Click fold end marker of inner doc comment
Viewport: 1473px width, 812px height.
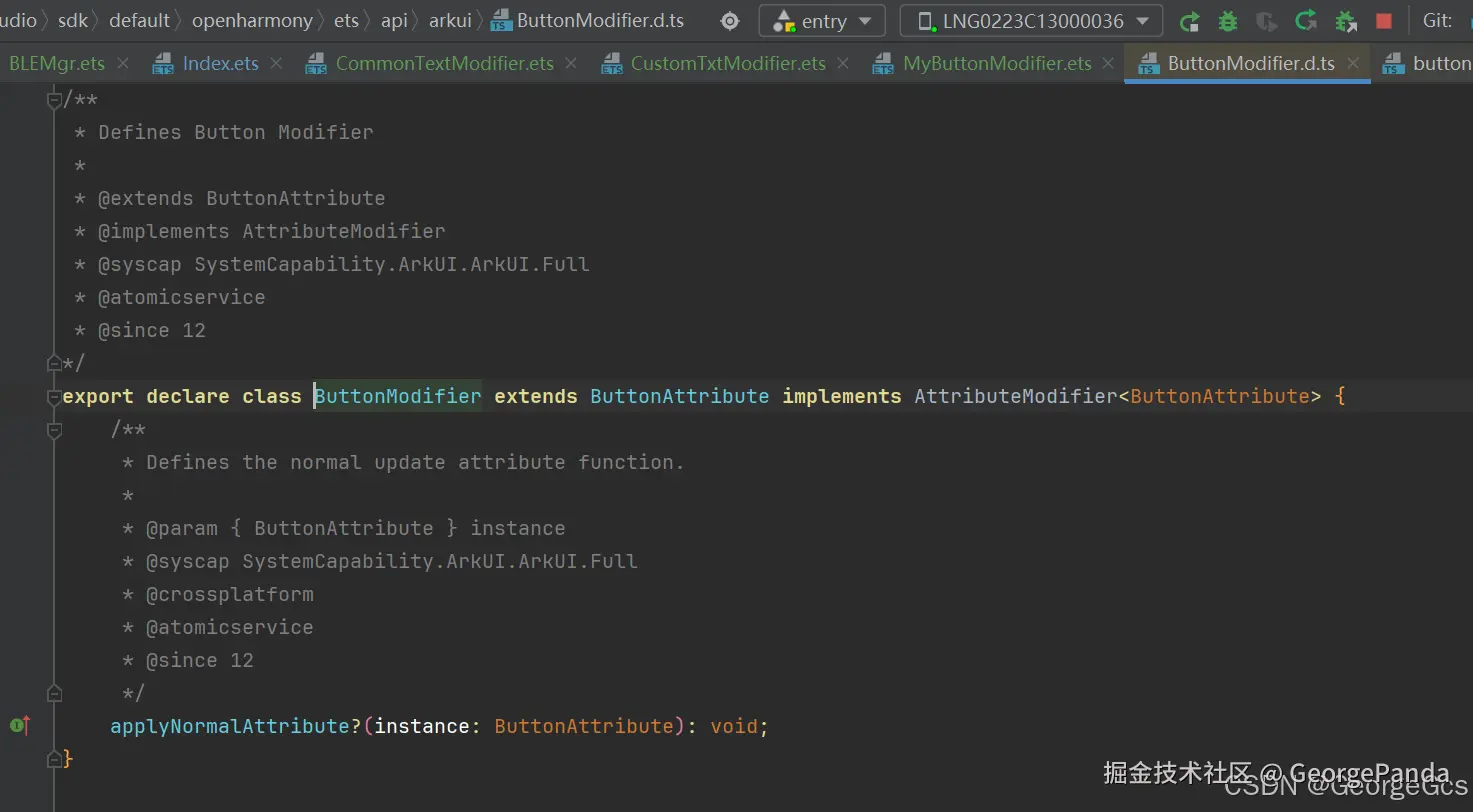click(x=54, y=693)
